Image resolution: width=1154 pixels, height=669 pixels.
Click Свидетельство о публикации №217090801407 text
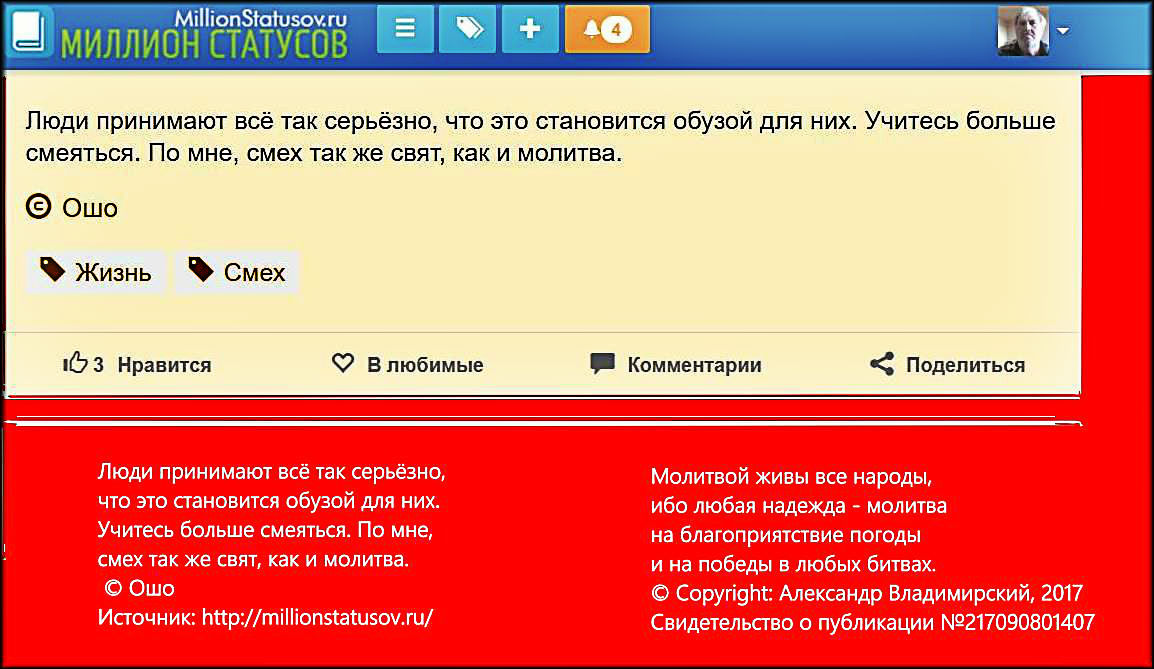click(x=873, y=623)
